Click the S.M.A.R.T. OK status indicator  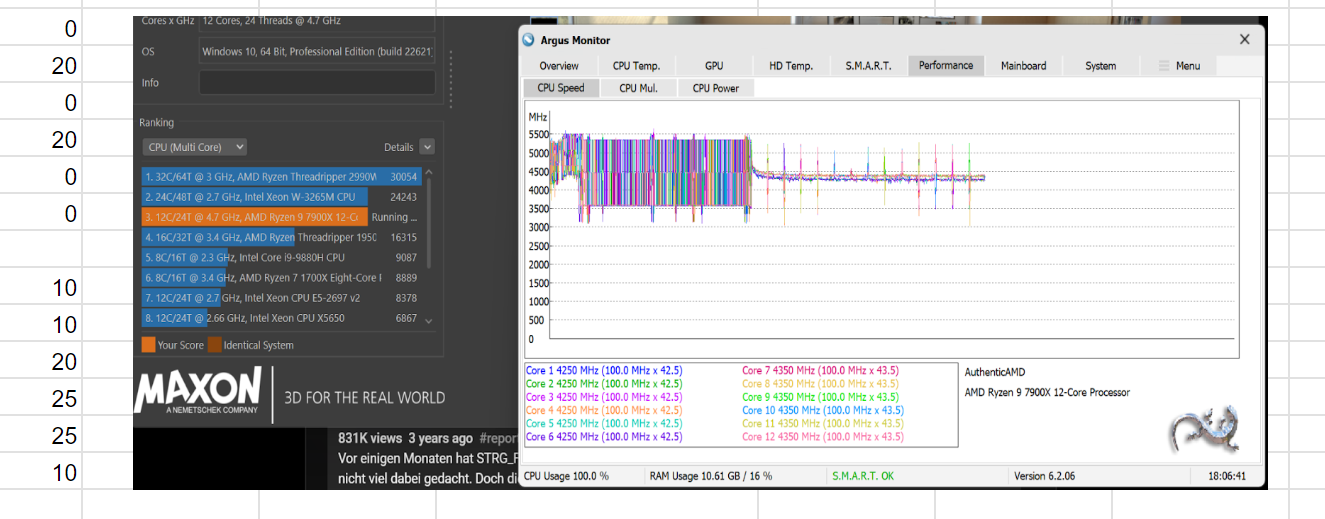(863, 476)
